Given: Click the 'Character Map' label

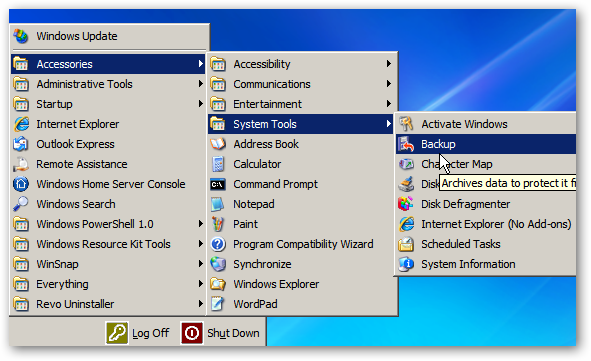Looking at the screenshot, I should (457, 164).
